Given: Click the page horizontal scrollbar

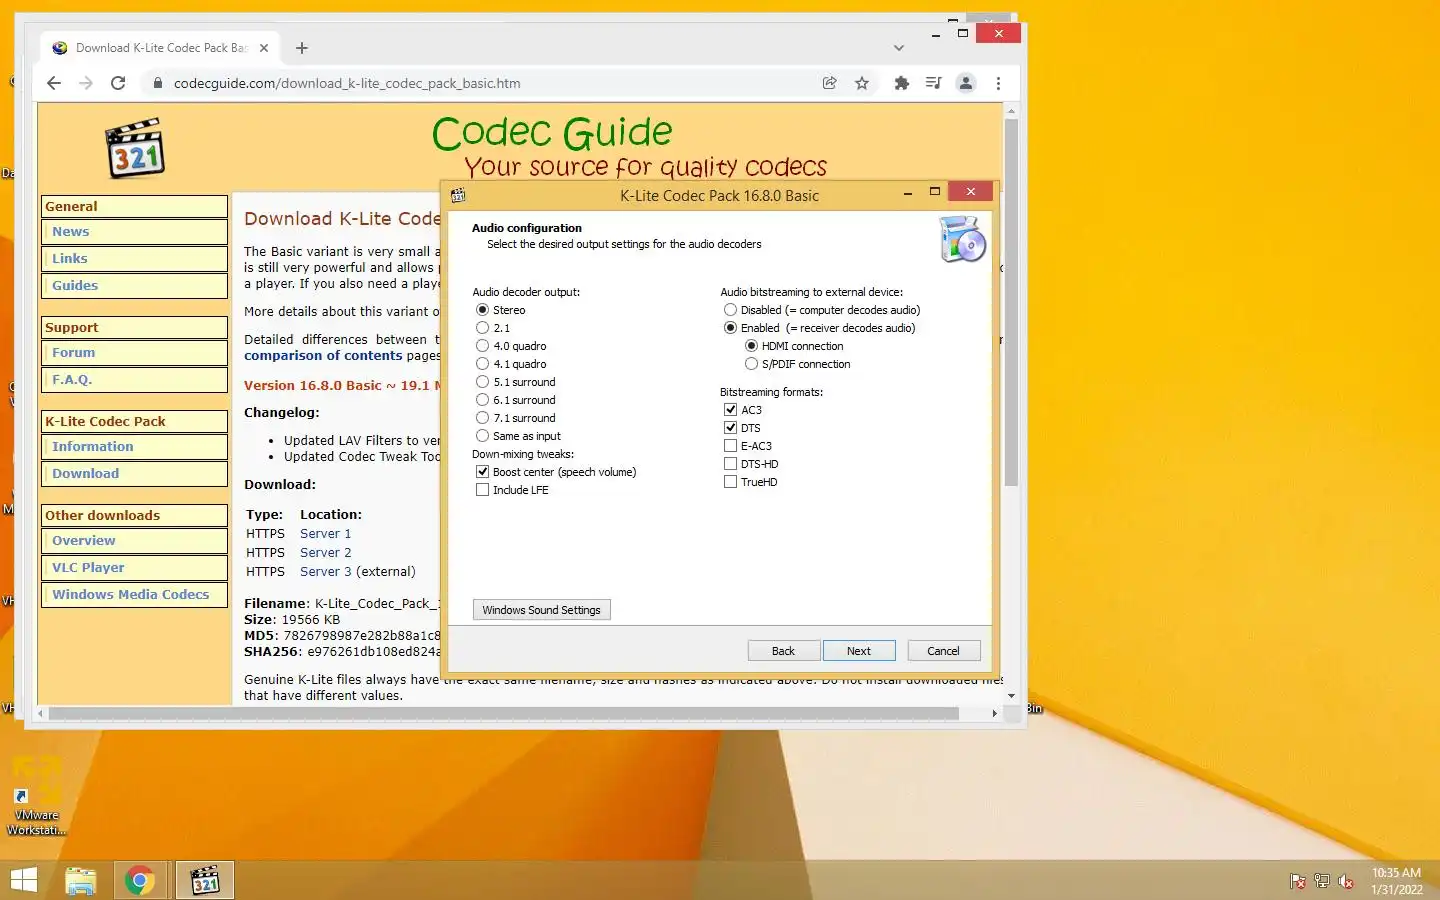Looking at the screenshot, I should 504,713.
